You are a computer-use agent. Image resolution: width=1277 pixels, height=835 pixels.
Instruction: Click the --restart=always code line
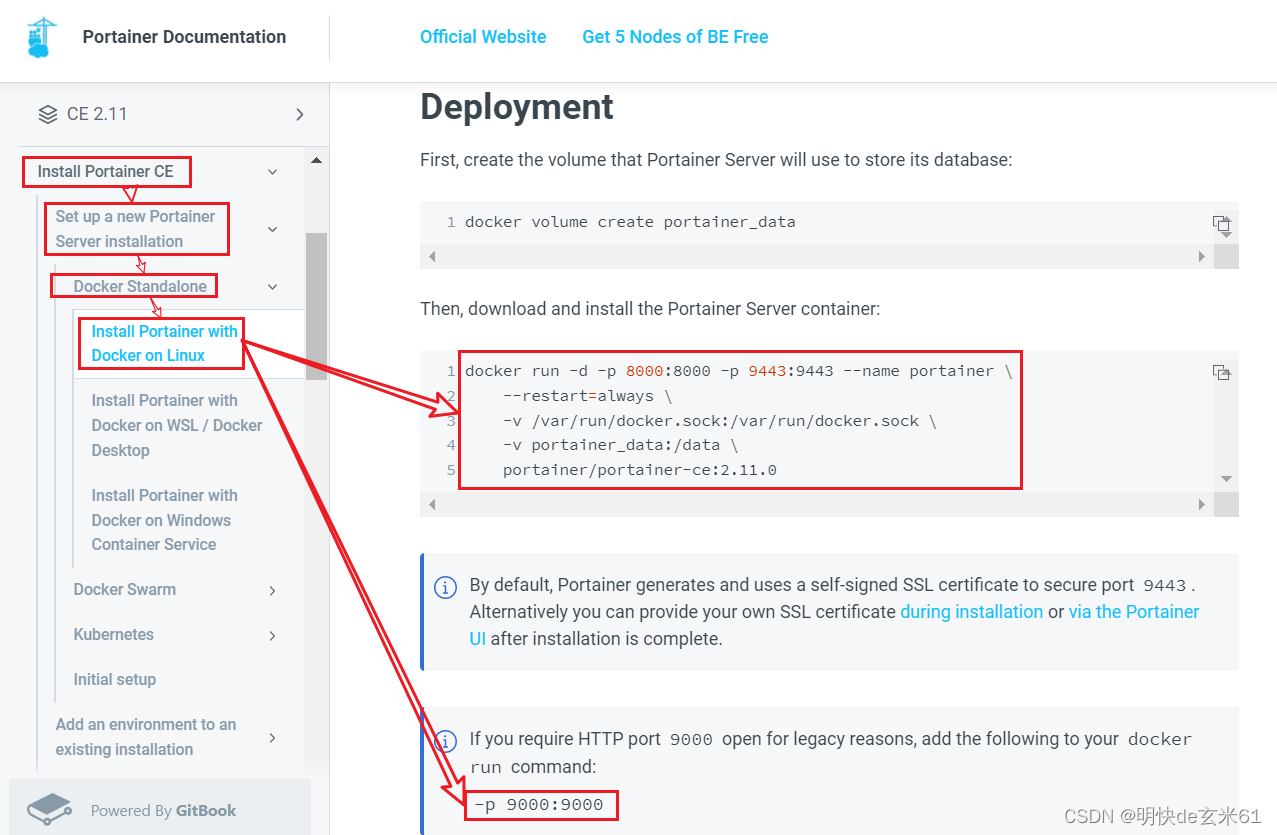tap(587, 396)
